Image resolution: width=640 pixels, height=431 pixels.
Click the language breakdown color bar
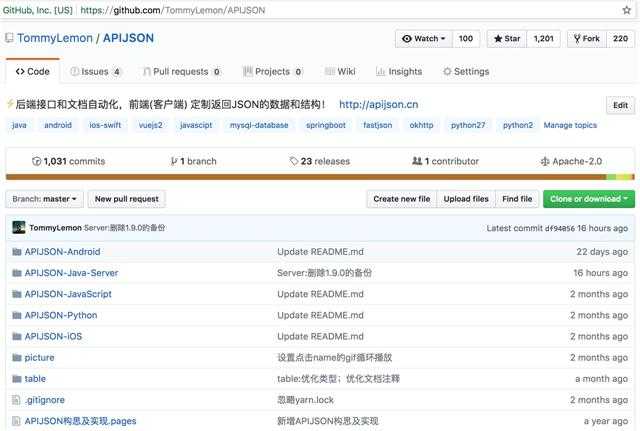coord(320,177)
